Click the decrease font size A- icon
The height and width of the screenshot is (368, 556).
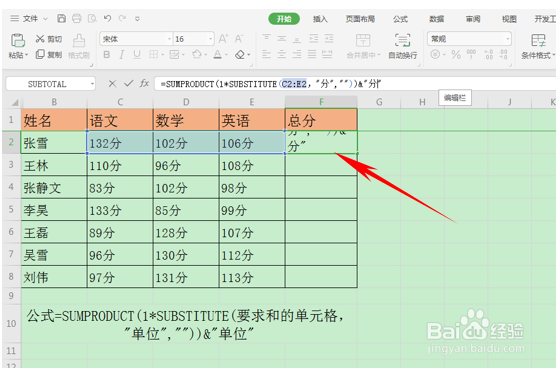(x=239, y=39)
